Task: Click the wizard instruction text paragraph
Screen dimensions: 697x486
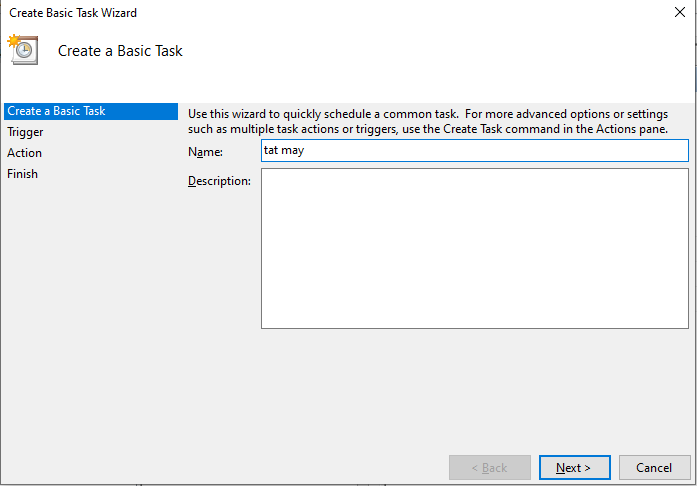Action: tap(428, 121)
